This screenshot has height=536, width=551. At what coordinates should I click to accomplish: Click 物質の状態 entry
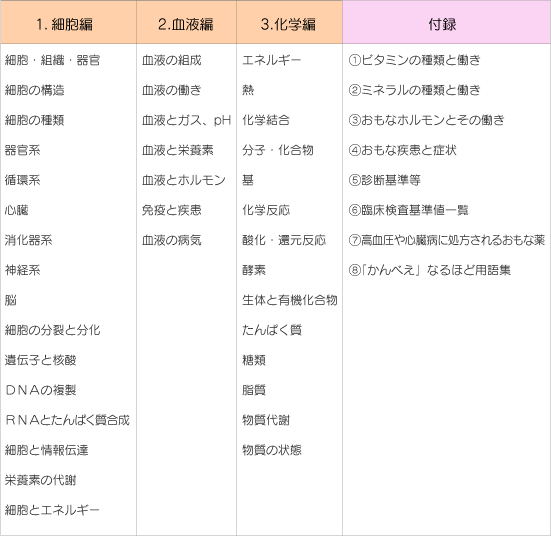pos(272,450)
